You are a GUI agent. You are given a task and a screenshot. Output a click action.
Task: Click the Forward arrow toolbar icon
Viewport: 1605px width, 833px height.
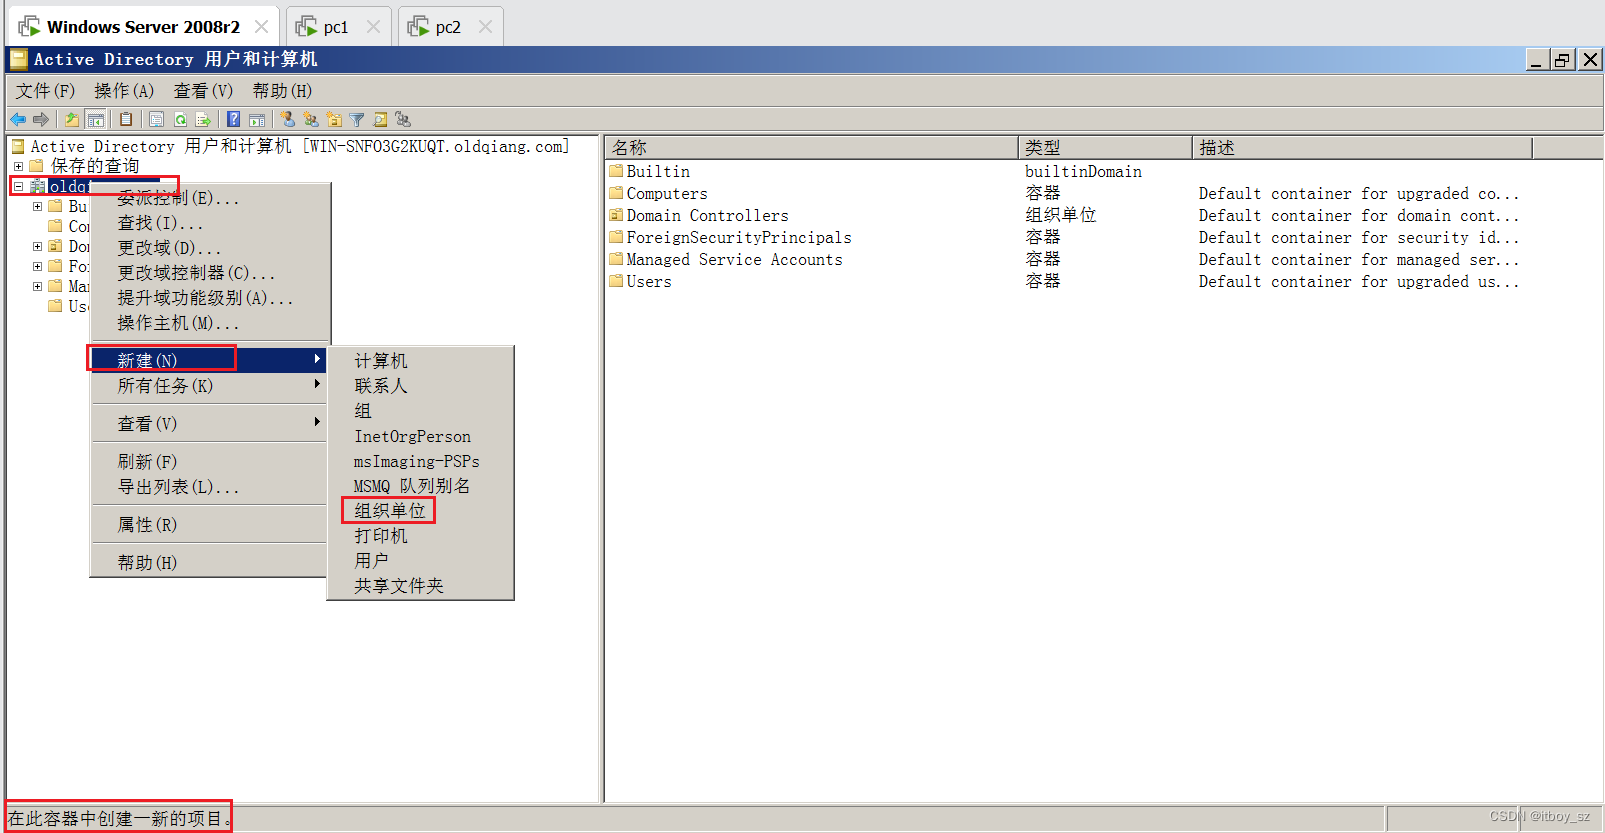41,120
